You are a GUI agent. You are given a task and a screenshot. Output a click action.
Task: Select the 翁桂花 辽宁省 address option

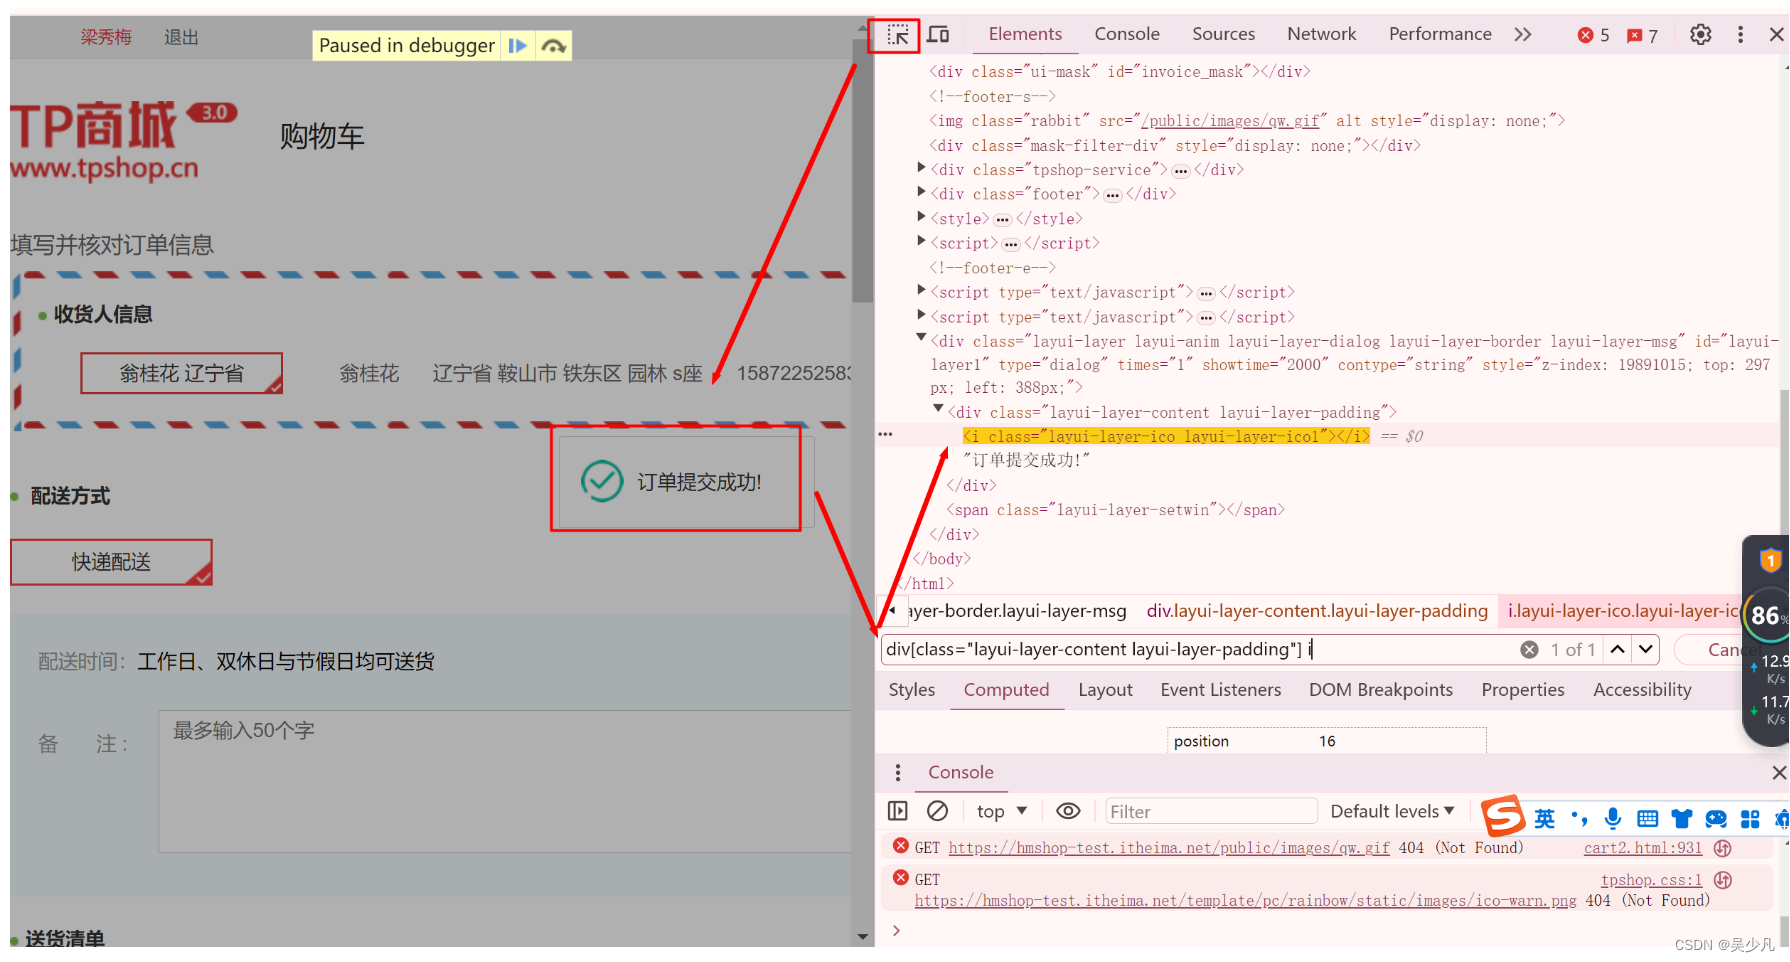pos(180,372)
